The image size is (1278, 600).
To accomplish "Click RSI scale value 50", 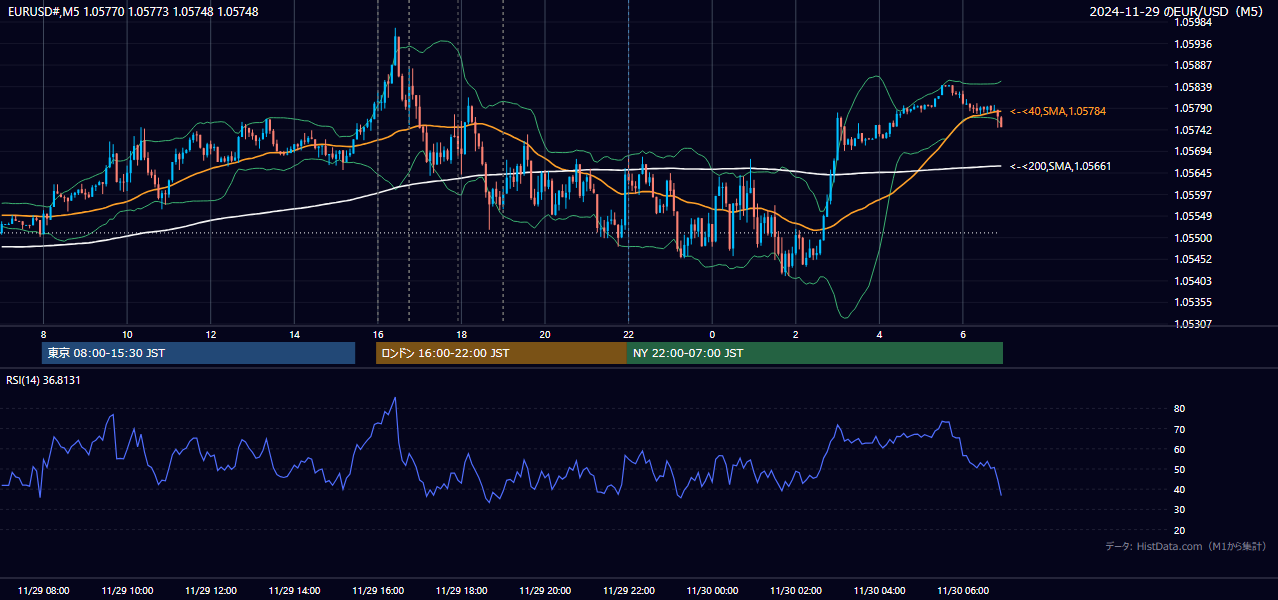I will tap(1179, 469).
